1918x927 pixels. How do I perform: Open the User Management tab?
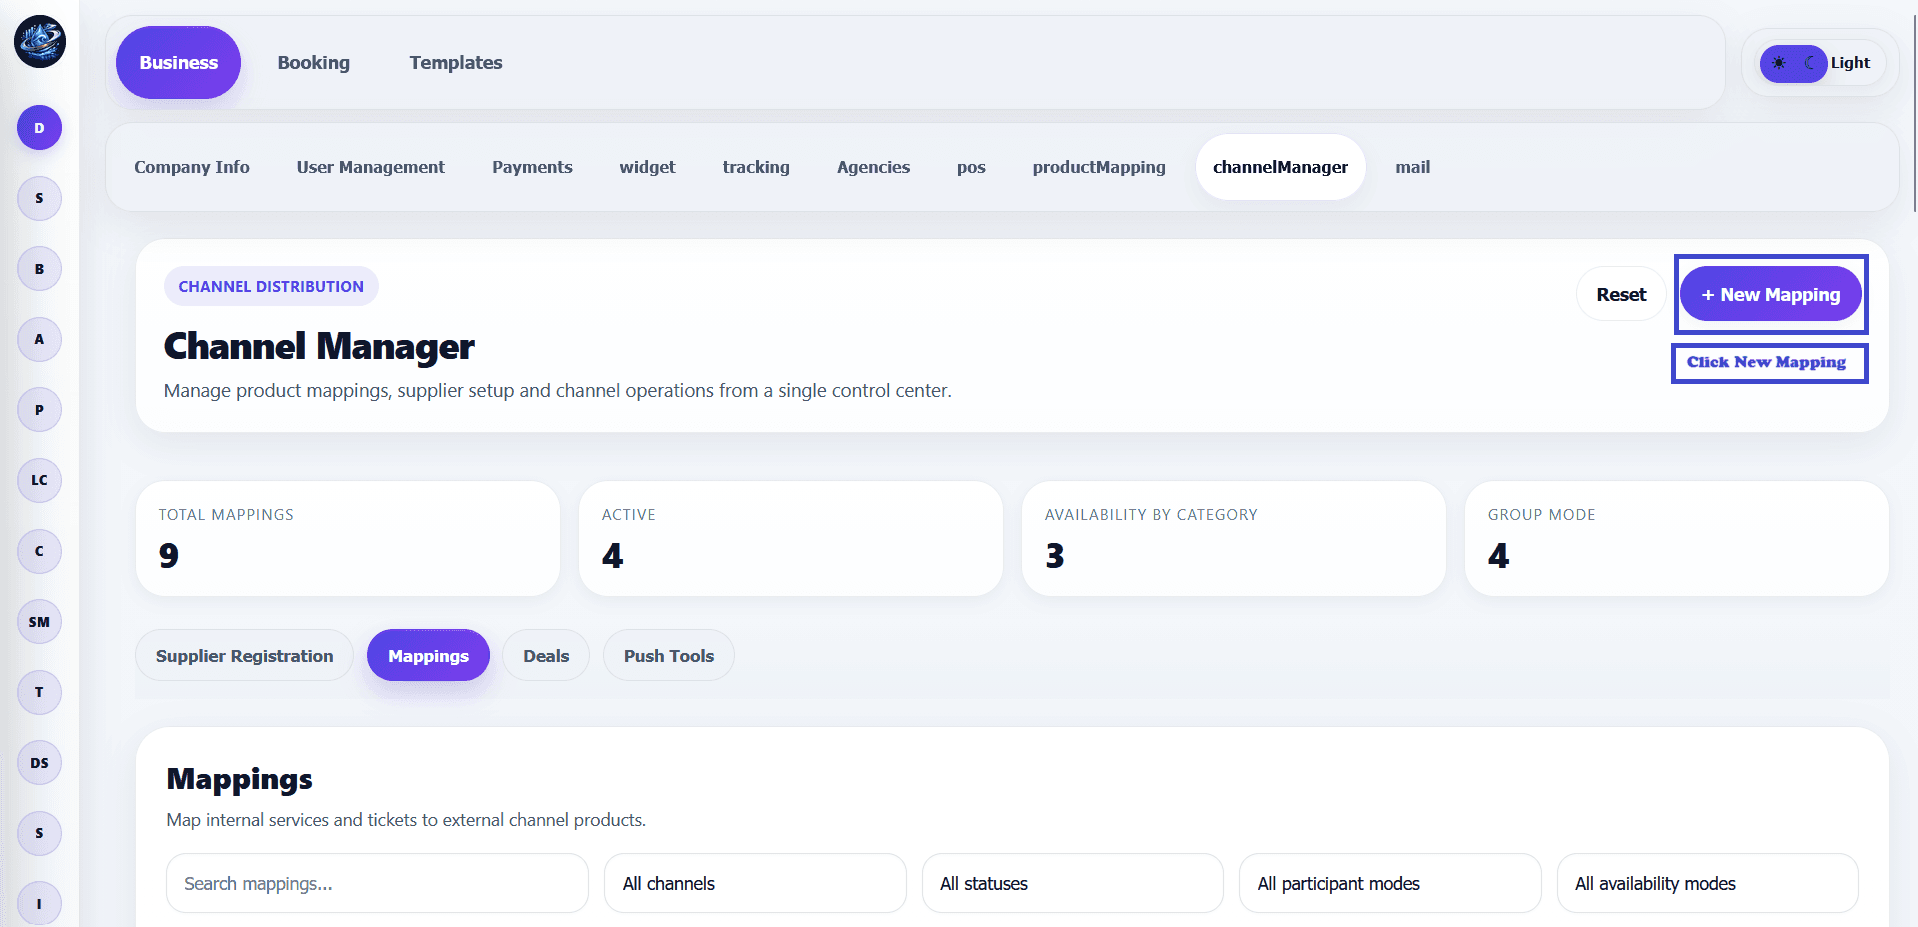pos(371,167)
